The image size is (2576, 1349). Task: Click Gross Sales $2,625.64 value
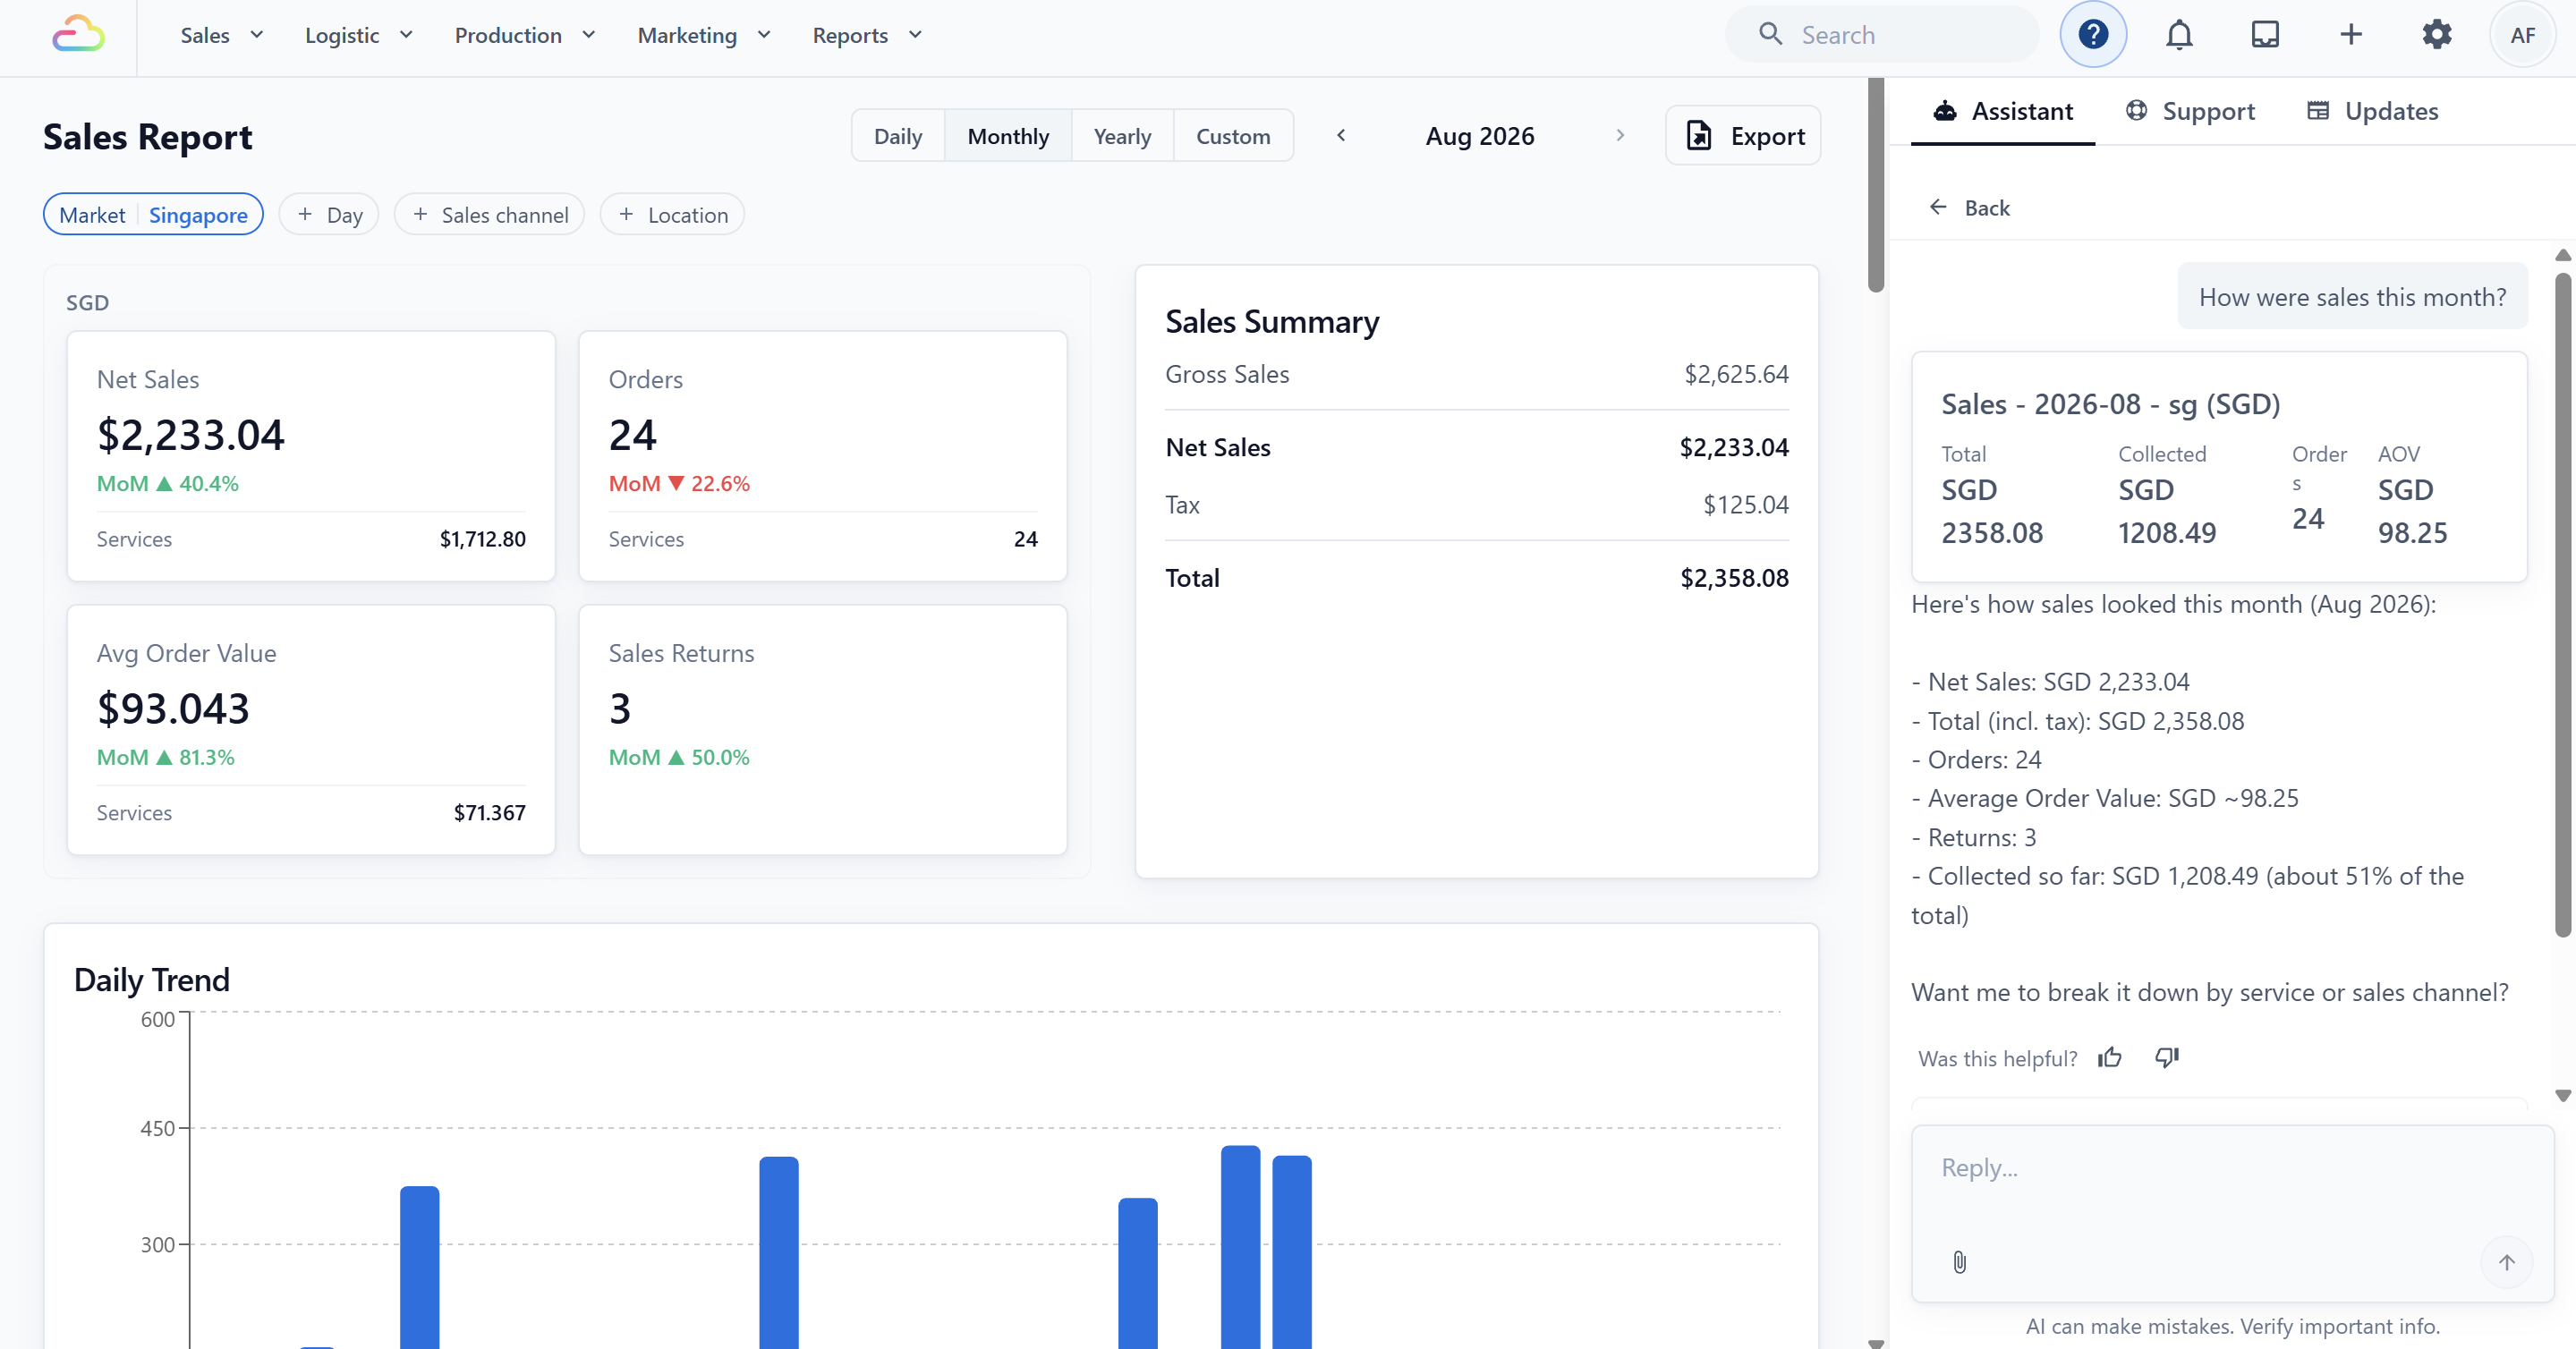coord(1736,374)
